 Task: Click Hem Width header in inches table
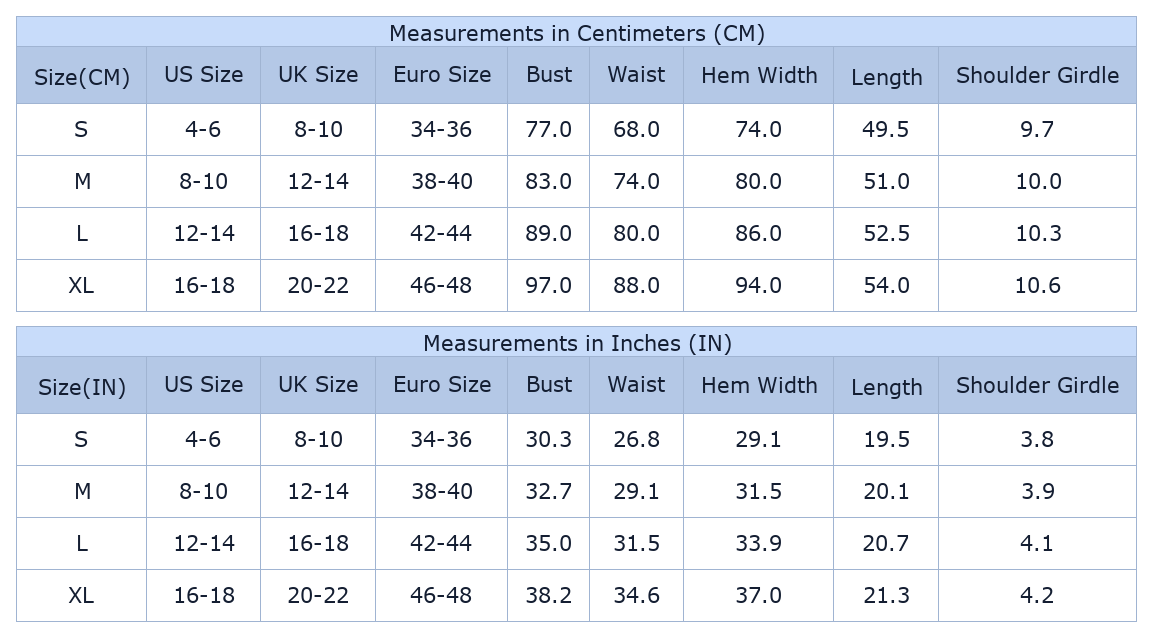coord(759,385)
